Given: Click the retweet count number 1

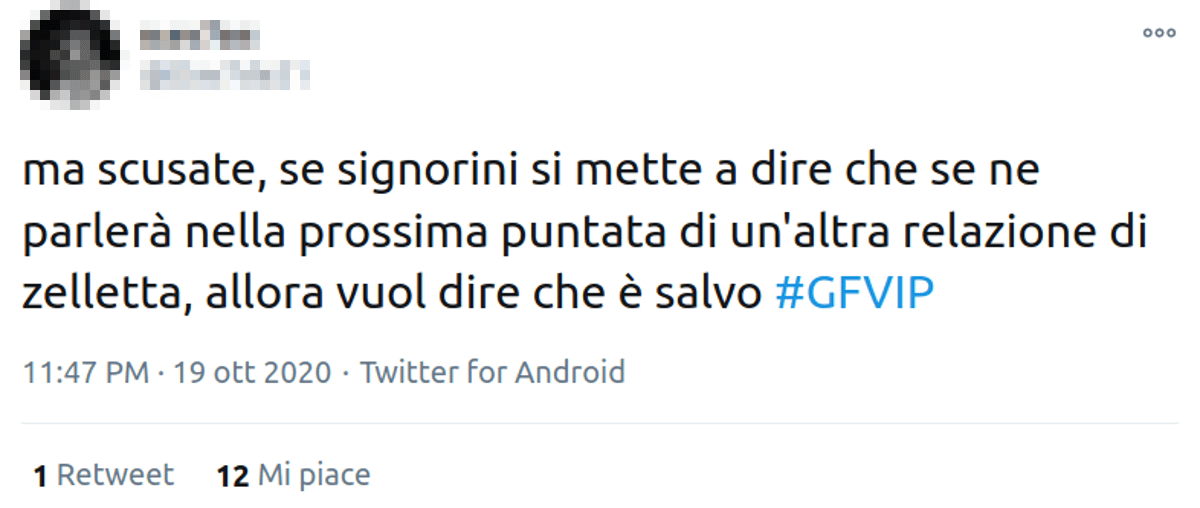Looking at the screenshot, I should 40,476.
